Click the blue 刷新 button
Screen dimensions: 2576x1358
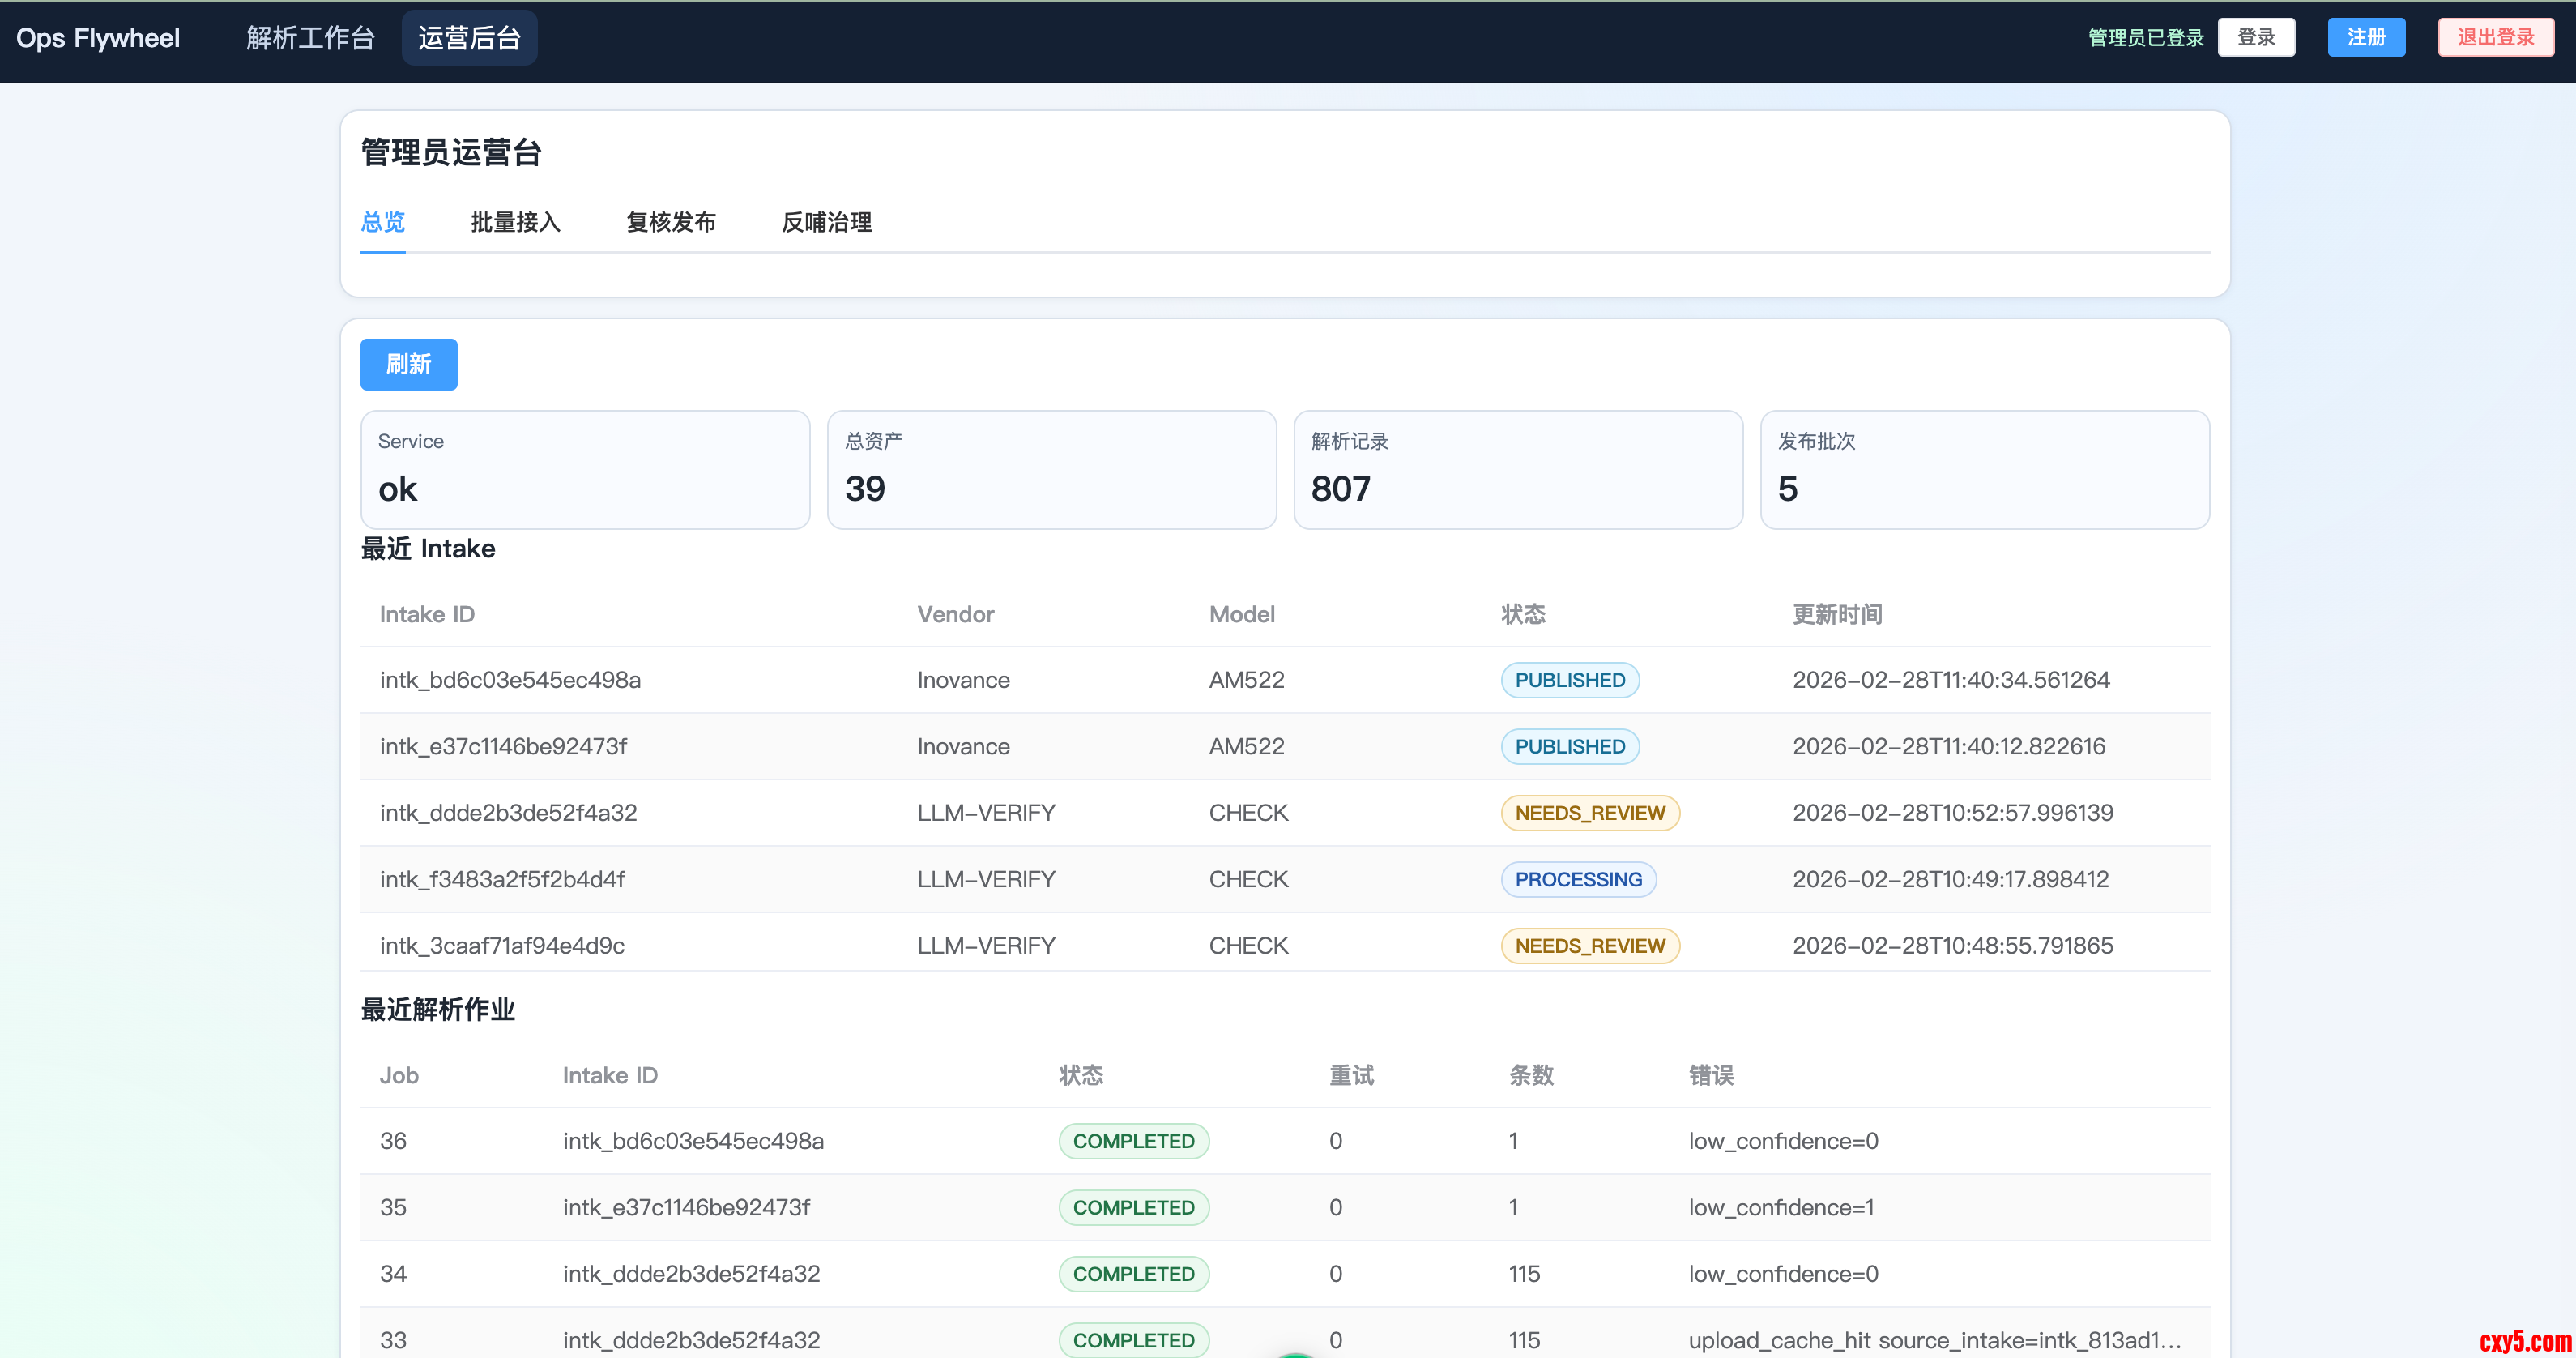pos(408,364)
